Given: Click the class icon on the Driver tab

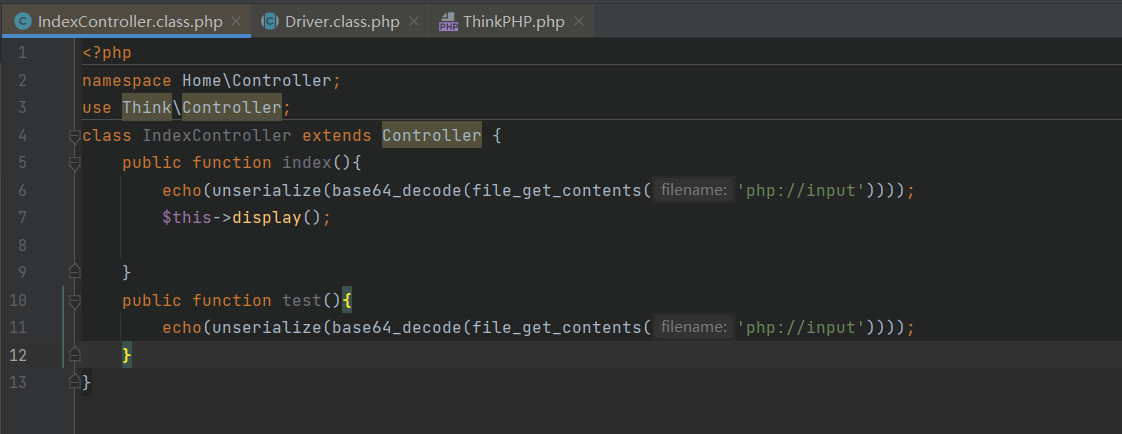Looking at the screenshot, I should coord(269,22).
